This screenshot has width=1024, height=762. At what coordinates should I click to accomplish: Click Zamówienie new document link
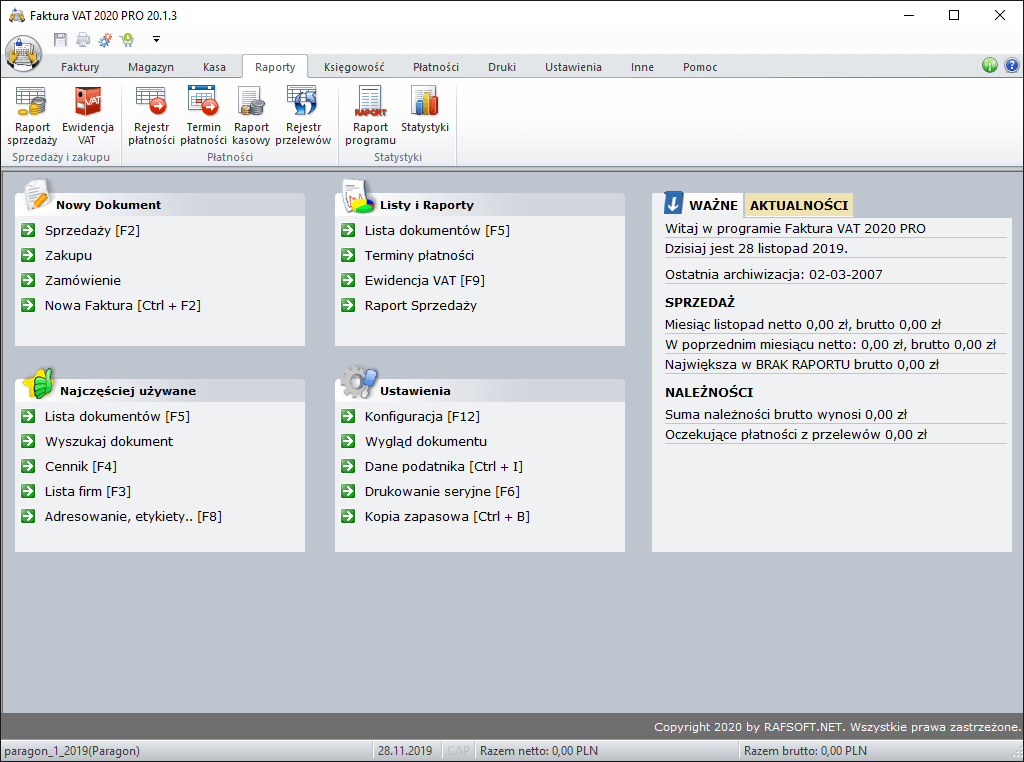83,280
